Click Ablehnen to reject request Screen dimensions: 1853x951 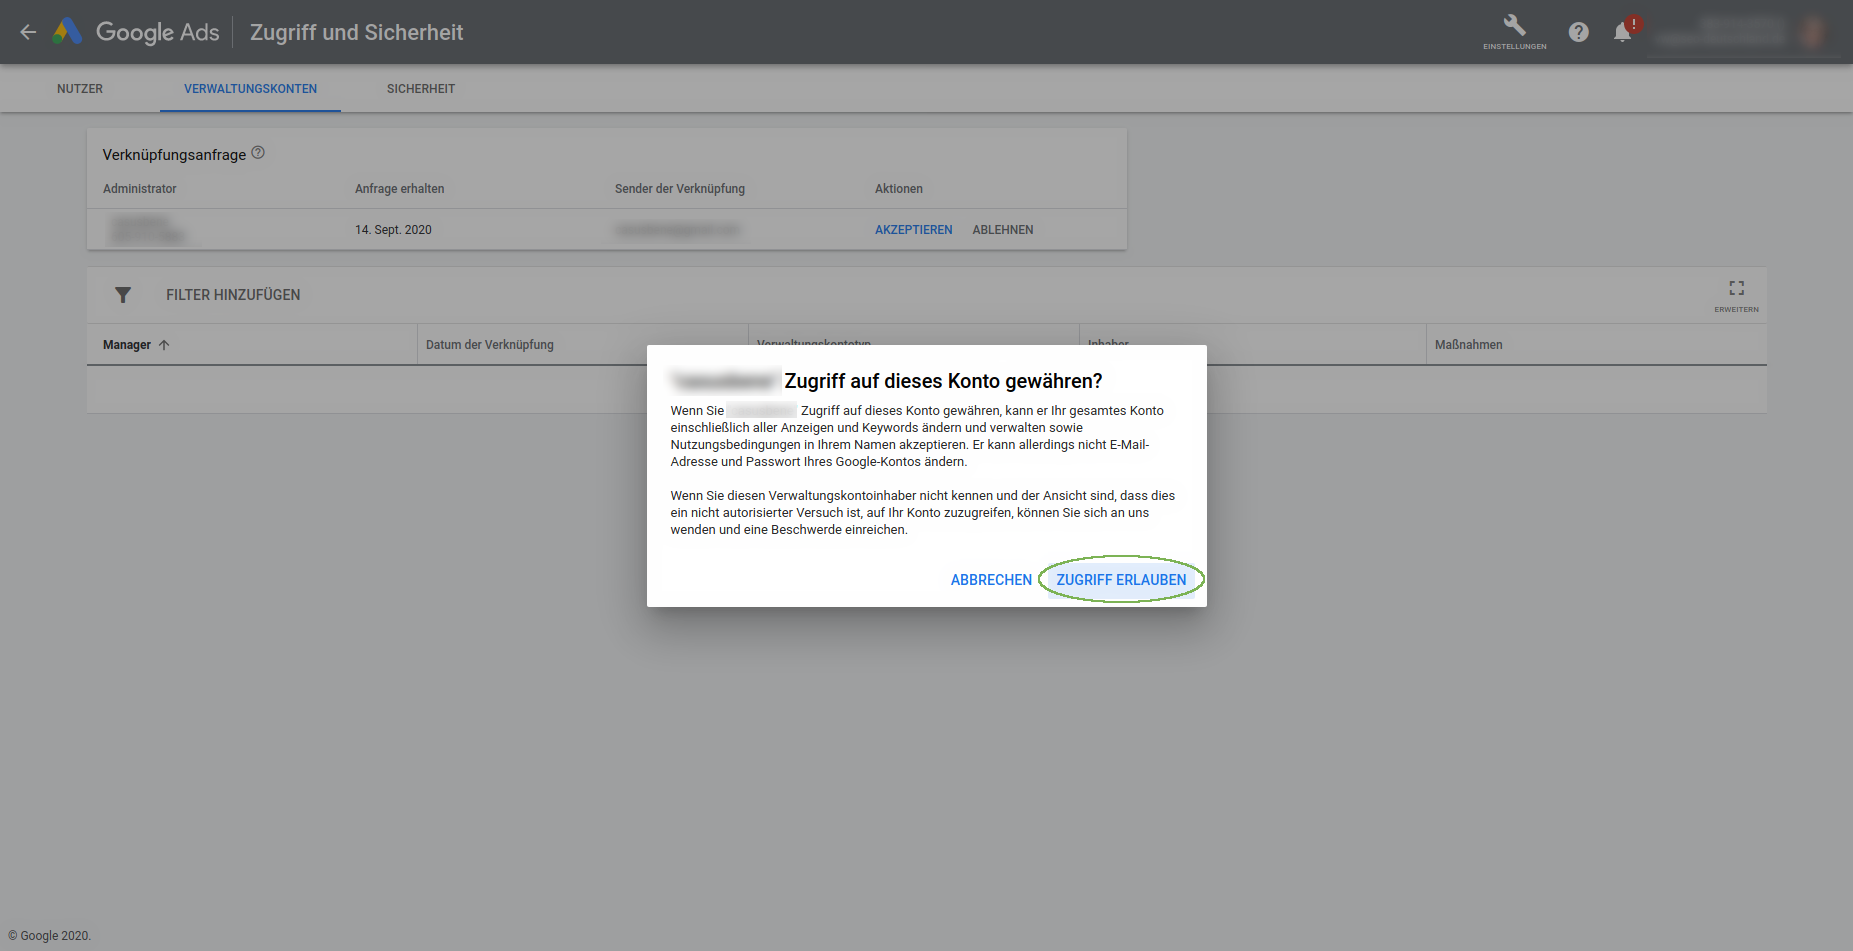coord(1002,230)
